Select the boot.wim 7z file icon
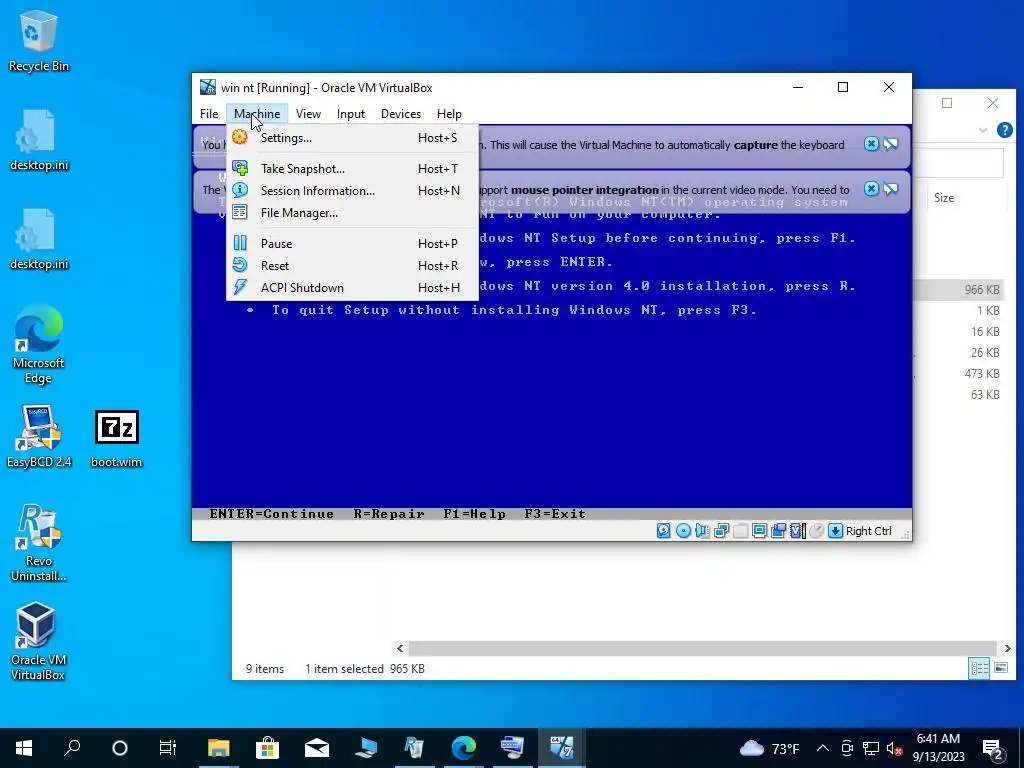Viewport: 1024px width, 768px height. [116, 438]
